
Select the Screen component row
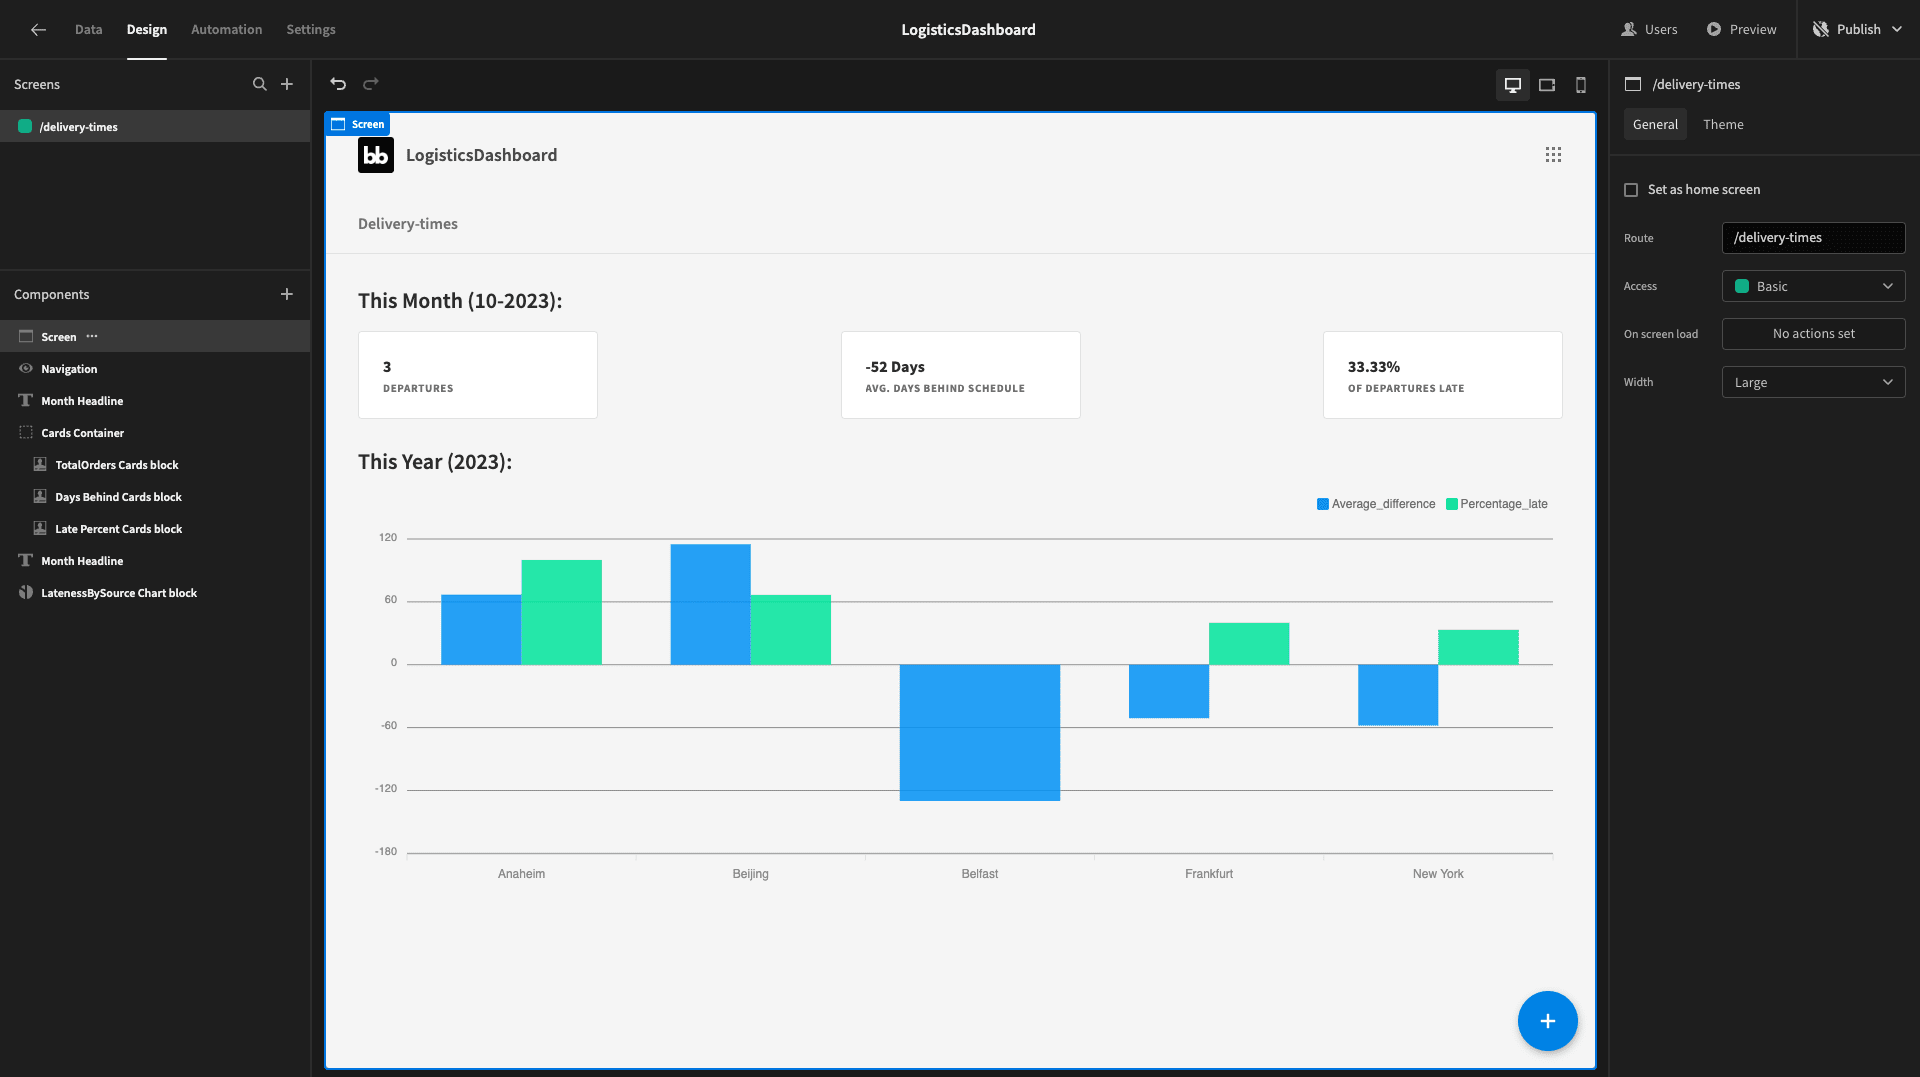(155, 336)
